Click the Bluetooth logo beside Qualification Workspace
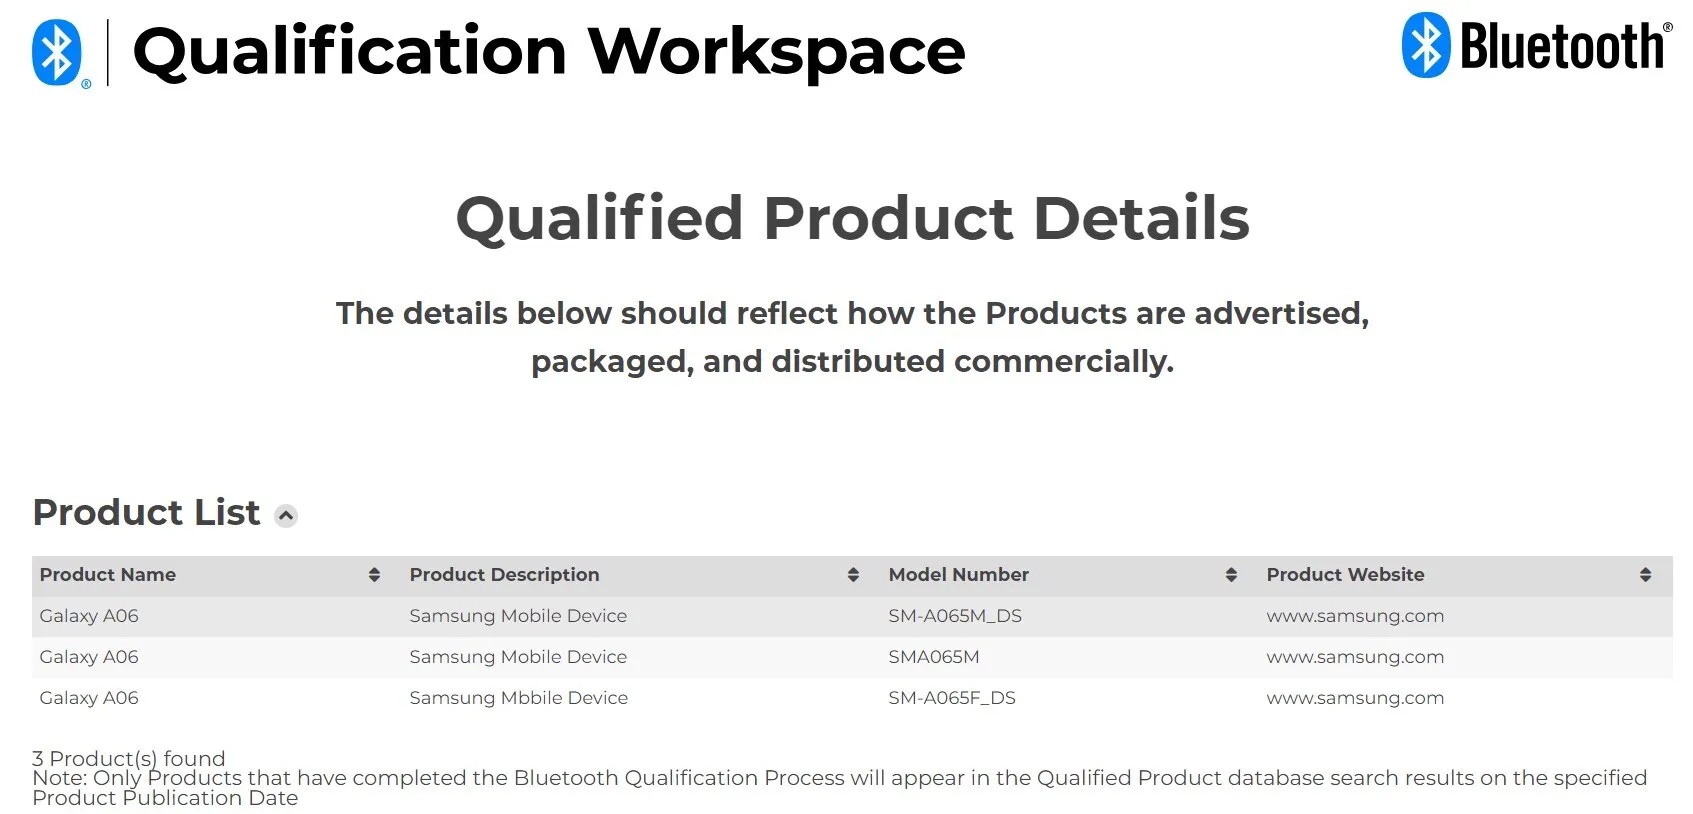Screen dimensions: 1693x814 click(x=57, y=53)
